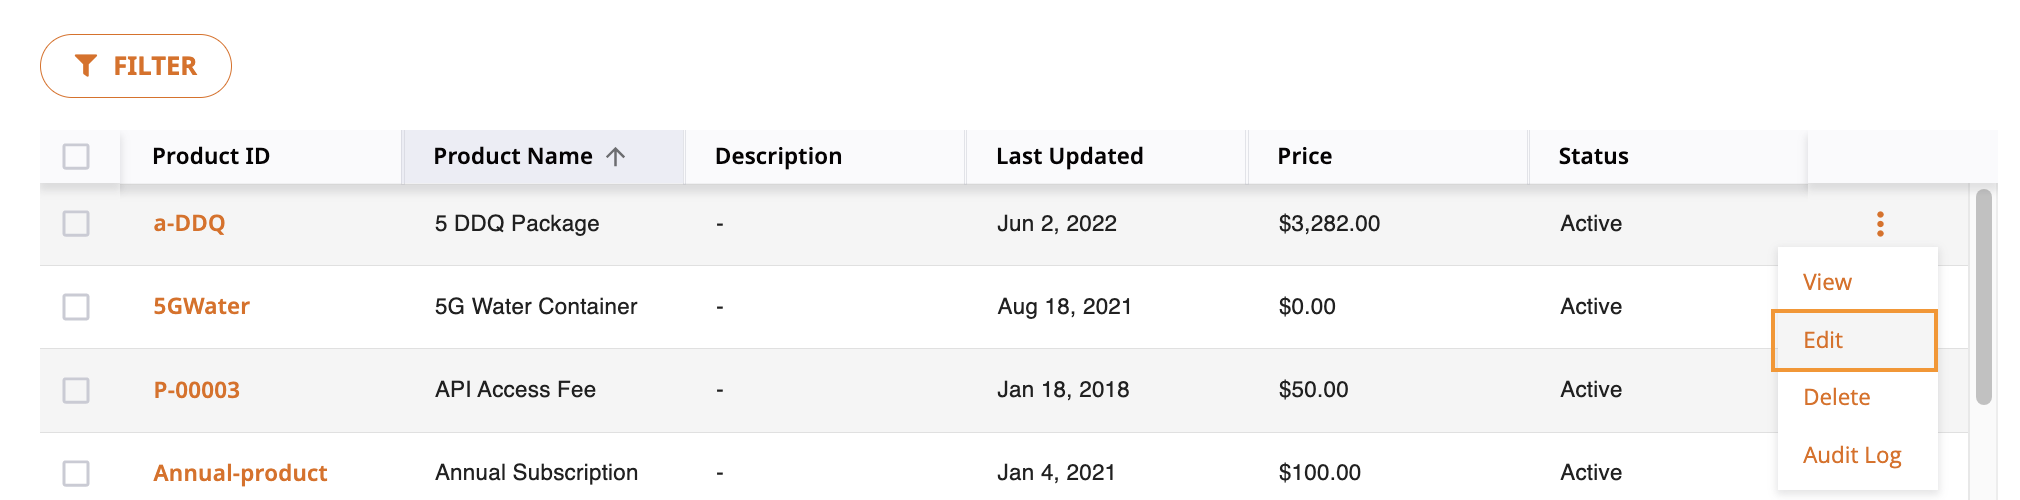This screenshot has width=2020, height=500.
Task: Follow the P-00003 product link
Action: click(196, 390)
